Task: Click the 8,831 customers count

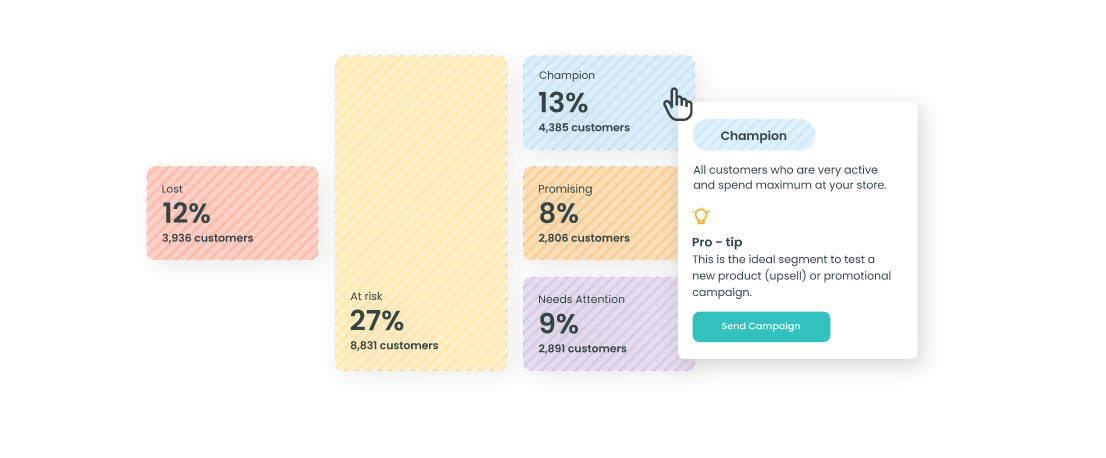Action: 394,346
